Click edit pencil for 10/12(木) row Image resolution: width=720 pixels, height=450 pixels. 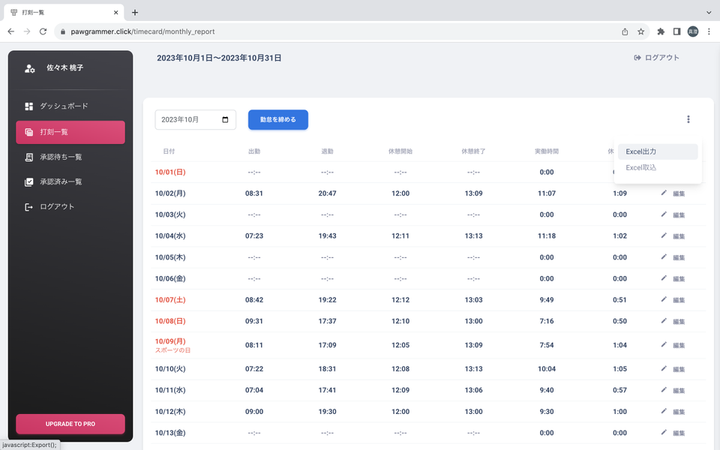[664, 411]
